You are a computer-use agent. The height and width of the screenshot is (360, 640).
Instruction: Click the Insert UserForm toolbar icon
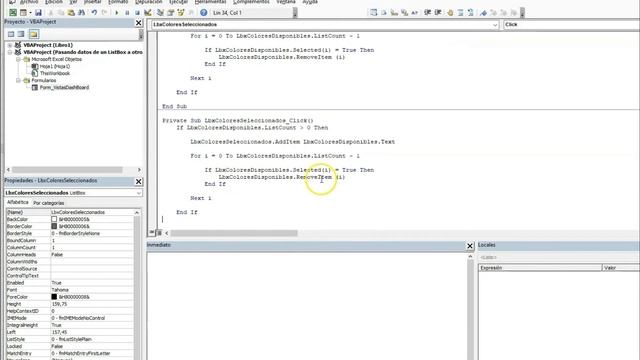[23, 13]
